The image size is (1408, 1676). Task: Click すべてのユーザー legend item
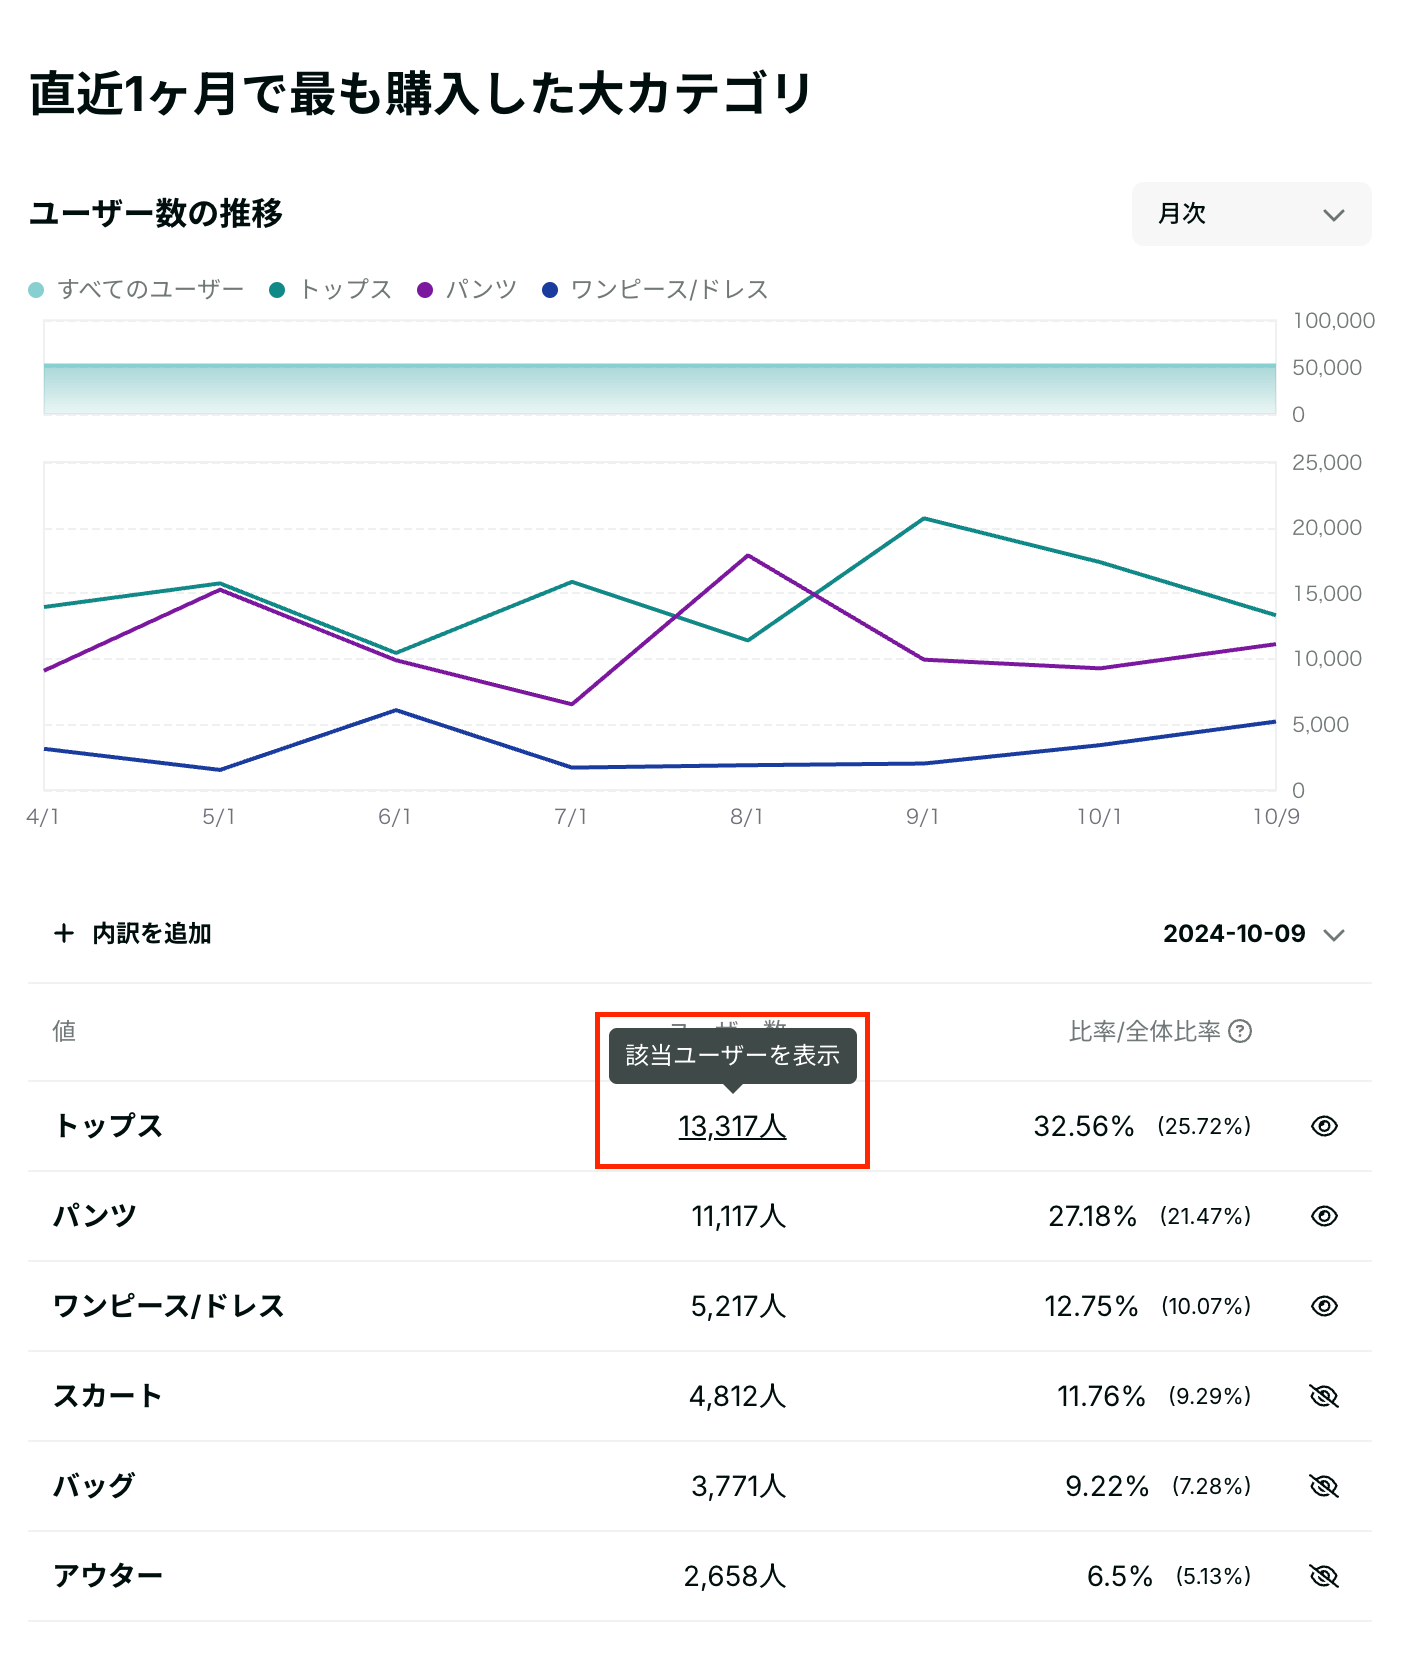[136, 290]
